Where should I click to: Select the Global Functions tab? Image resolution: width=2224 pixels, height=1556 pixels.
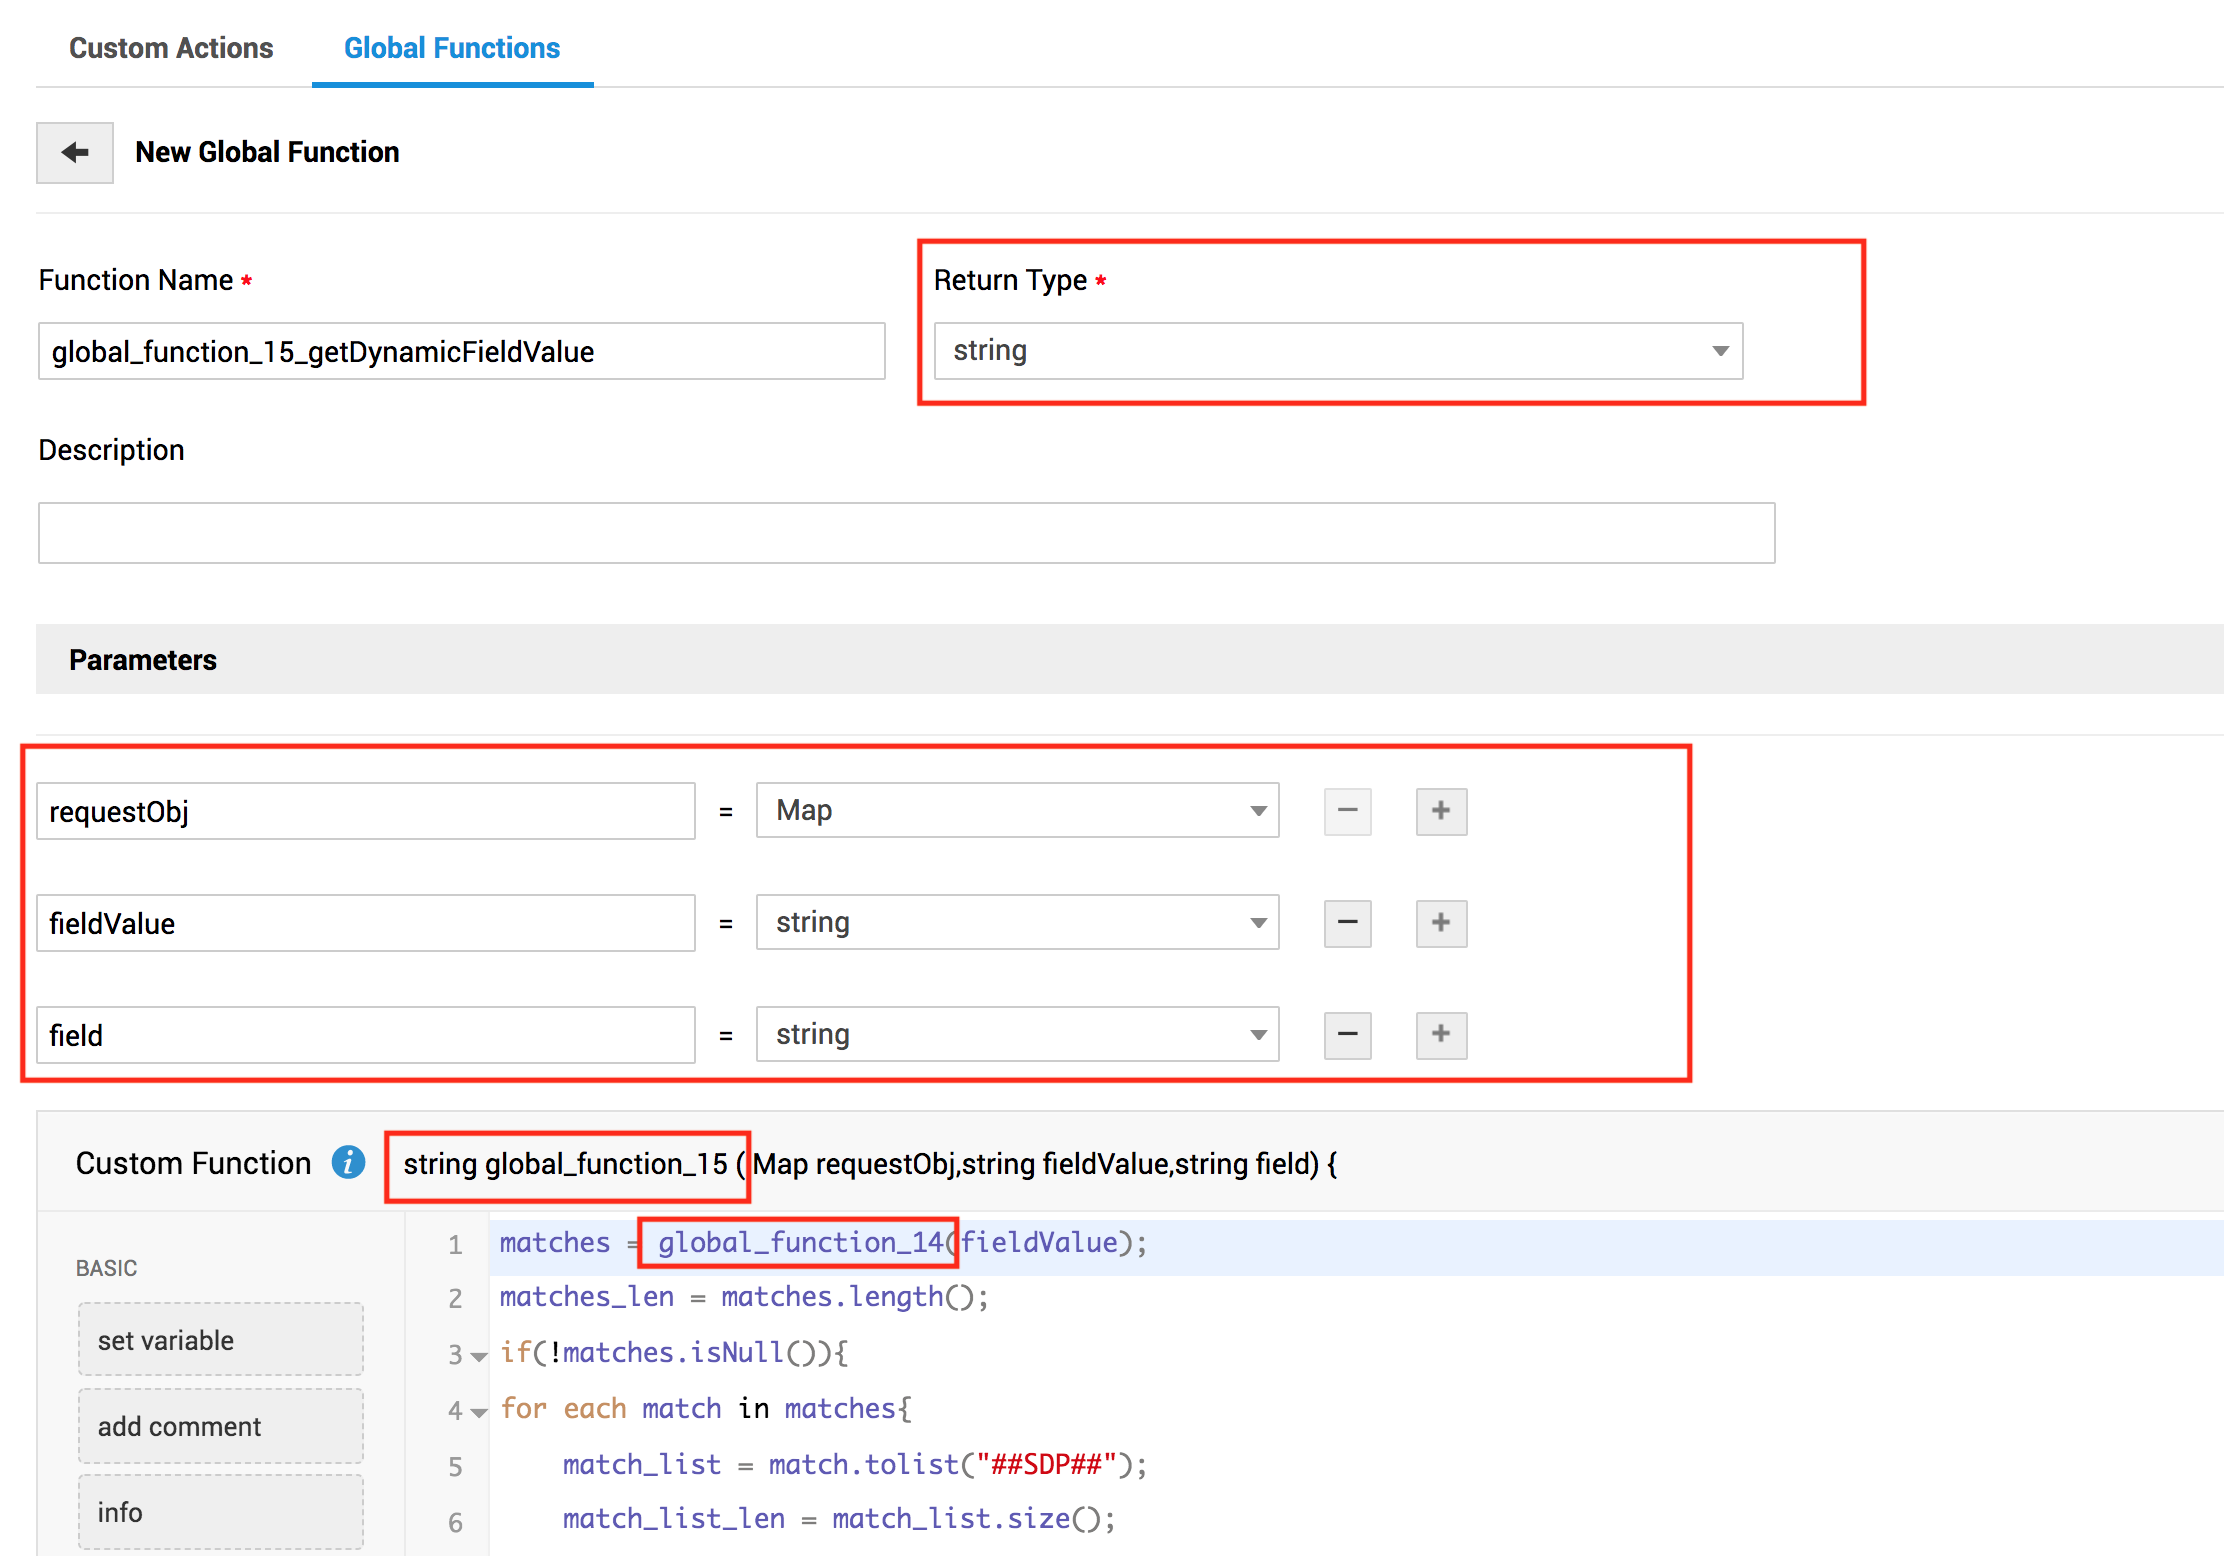(x=452, y=48)
